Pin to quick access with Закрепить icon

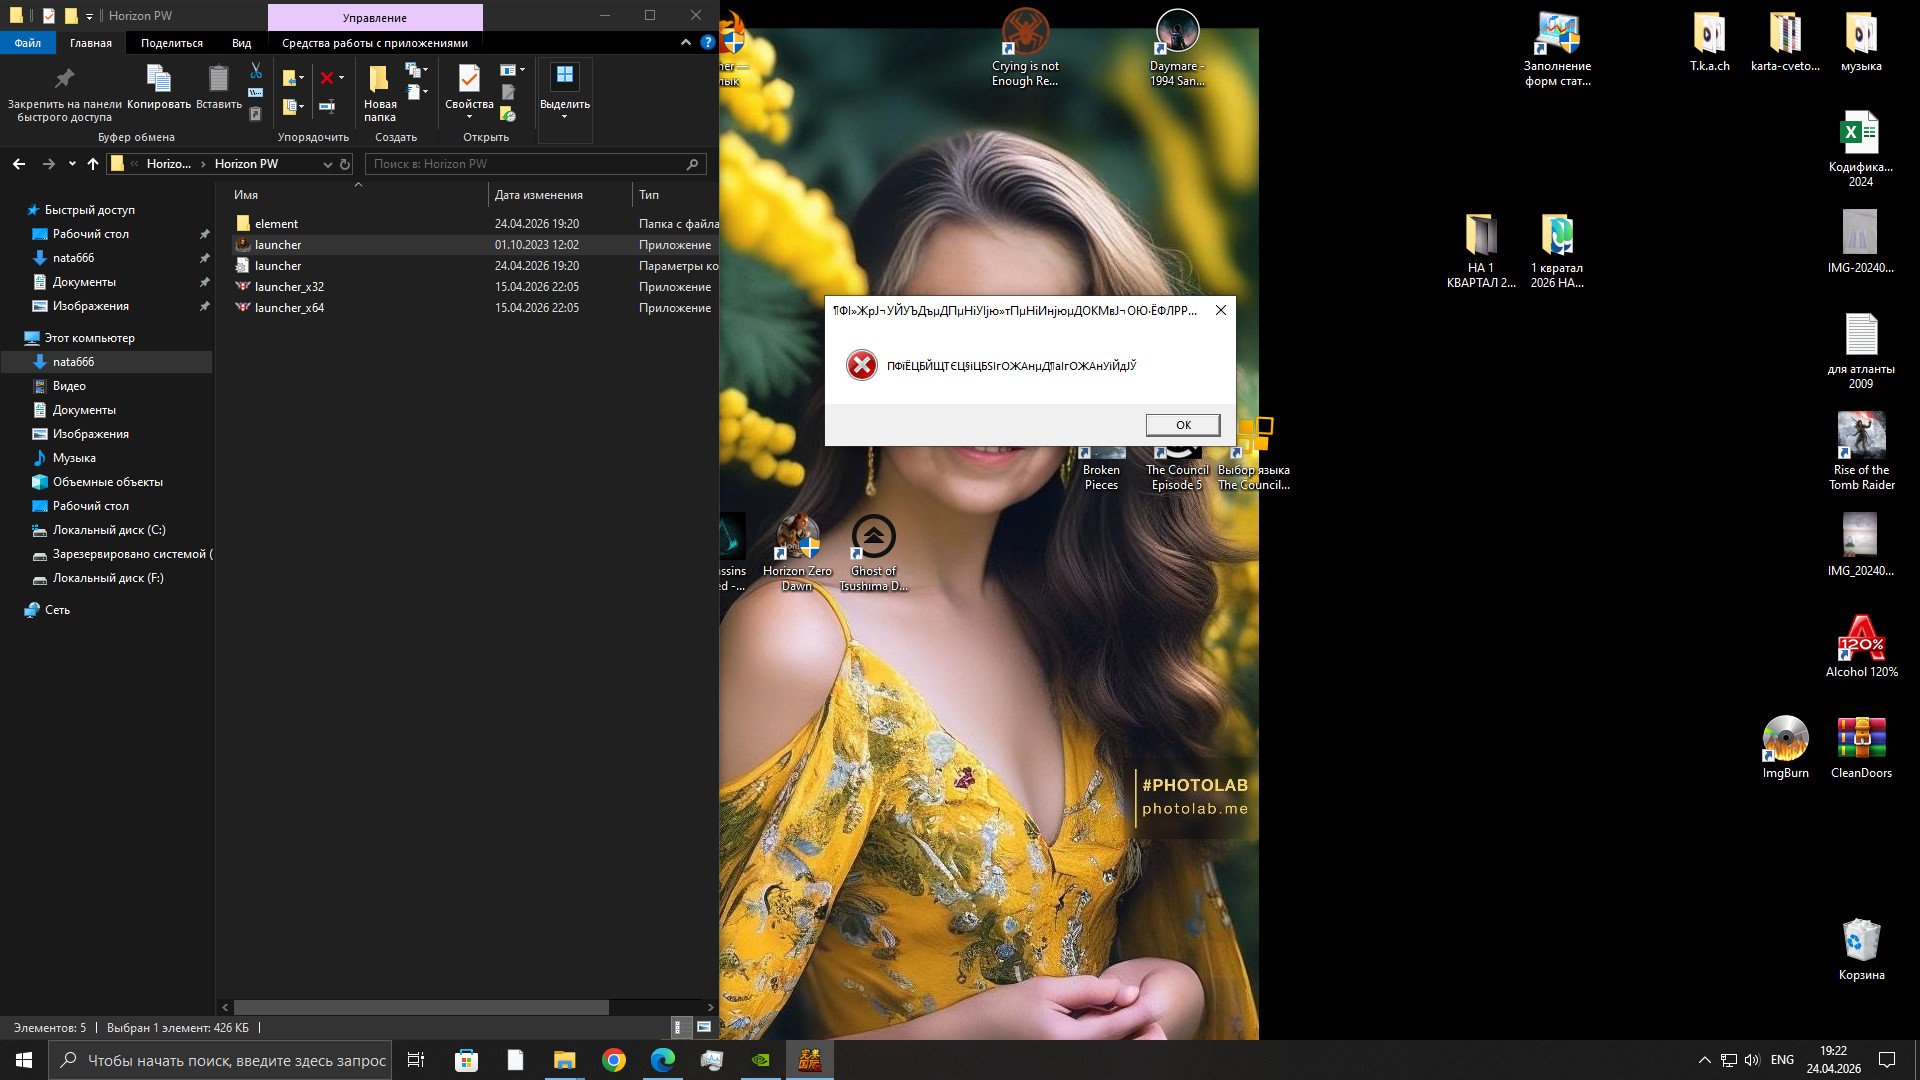pyautogui.click(x=65, y=93)
